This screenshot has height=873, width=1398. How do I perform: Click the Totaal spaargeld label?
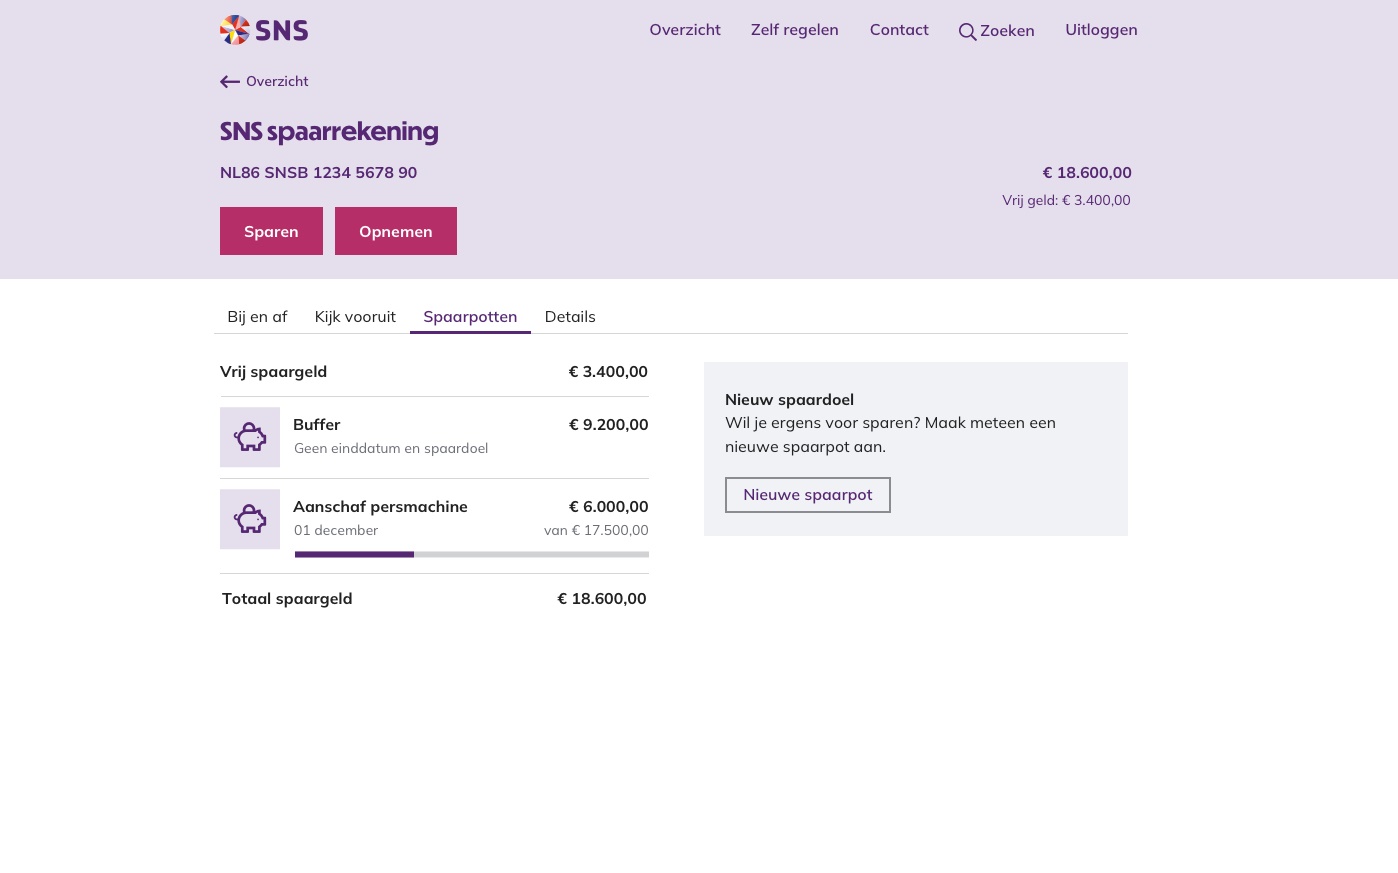click(x=287, y=599)
